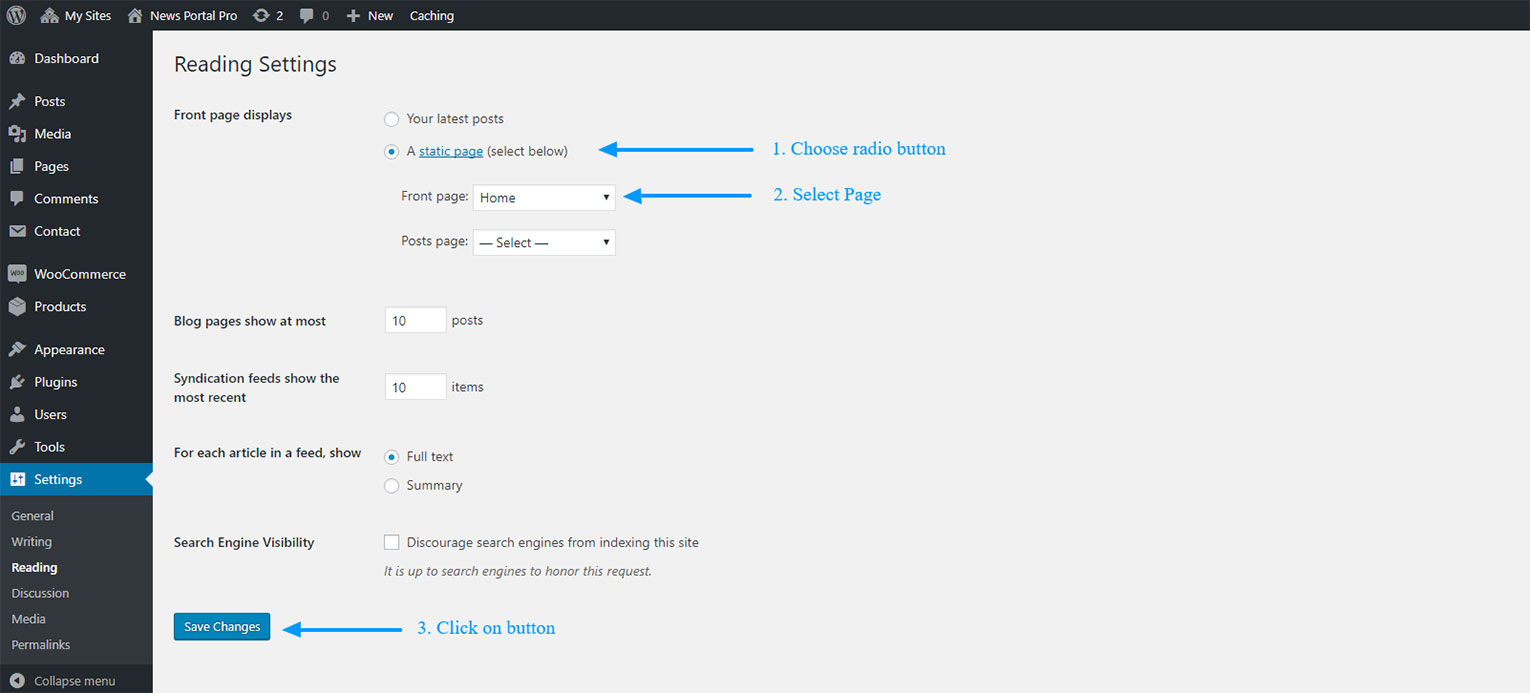Click the Users person icon
The image size is (1530, 693).
click(x=17, y=414)
